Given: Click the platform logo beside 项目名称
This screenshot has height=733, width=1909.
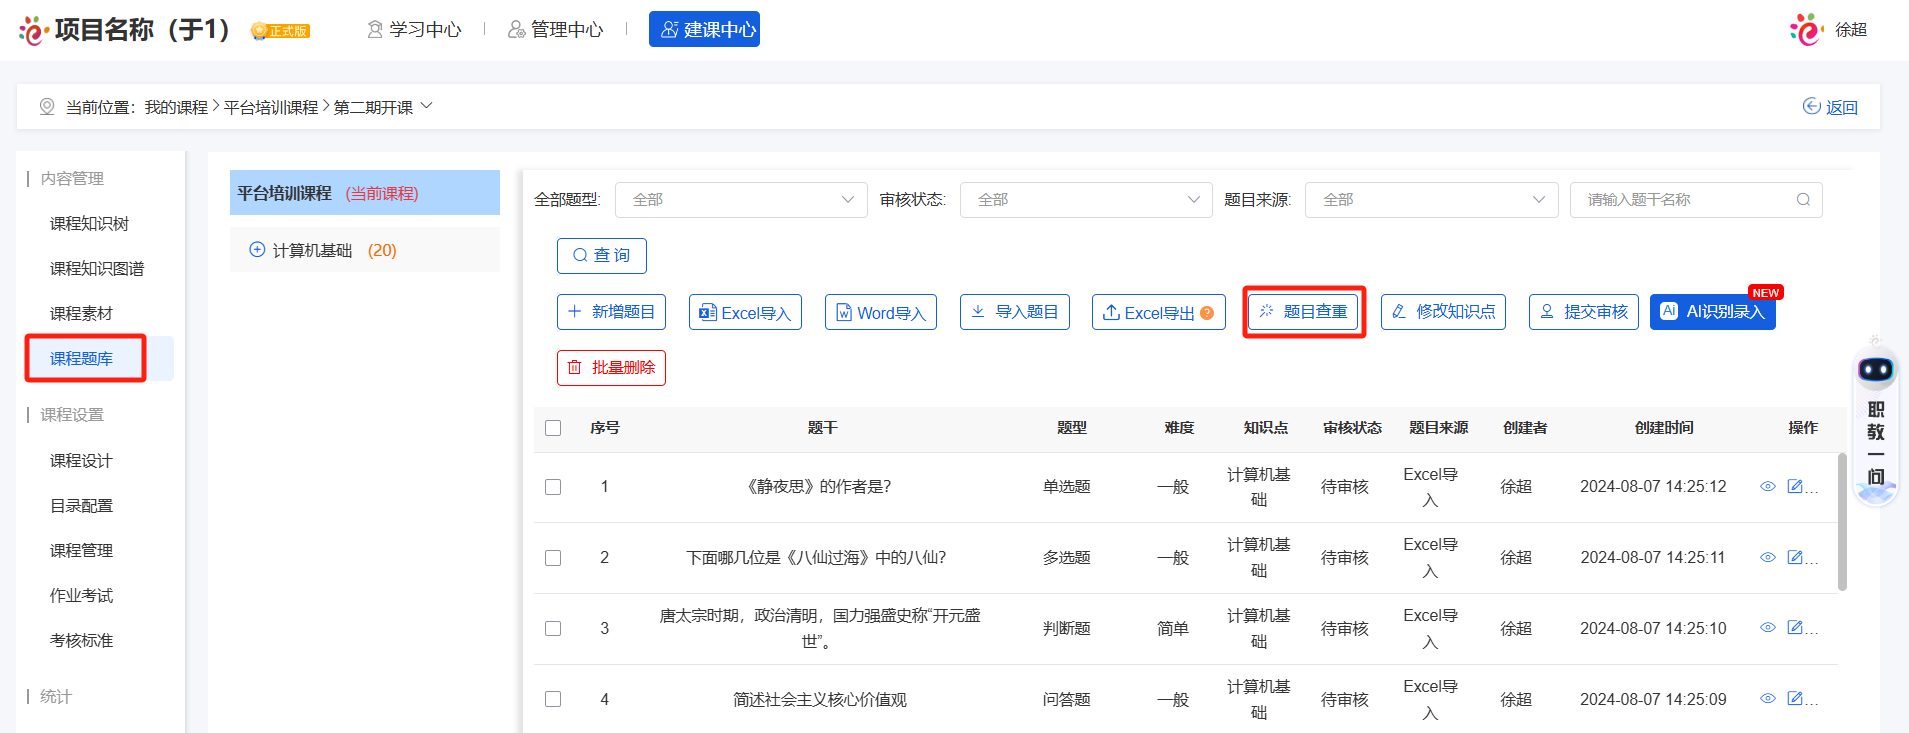Looking at the screenshot, I should pyautogui.click(x=33, y=30).
